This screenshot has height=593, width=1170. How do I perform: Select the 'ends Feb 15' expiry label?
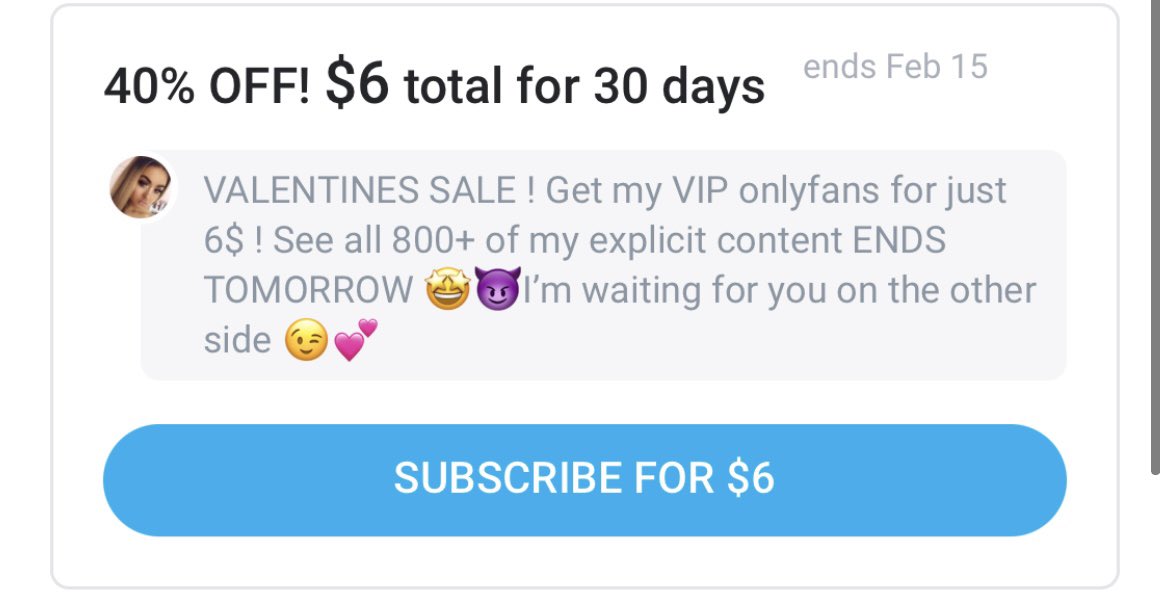click(x=895, y=66)
